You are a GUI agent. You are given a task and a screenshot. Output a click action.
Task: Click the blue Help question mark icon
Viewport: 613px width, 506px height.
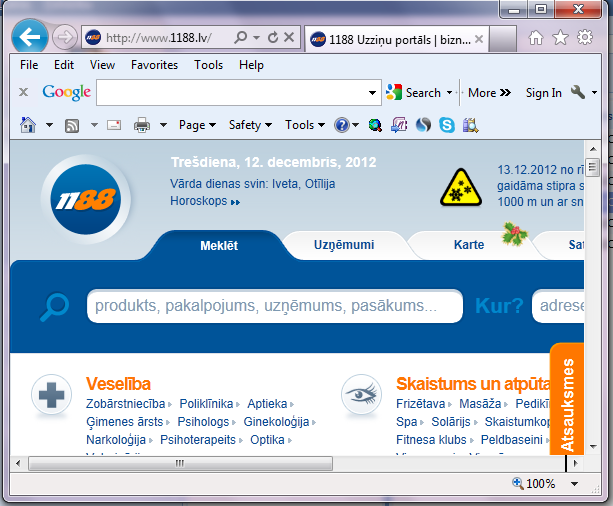coord(342,125)
